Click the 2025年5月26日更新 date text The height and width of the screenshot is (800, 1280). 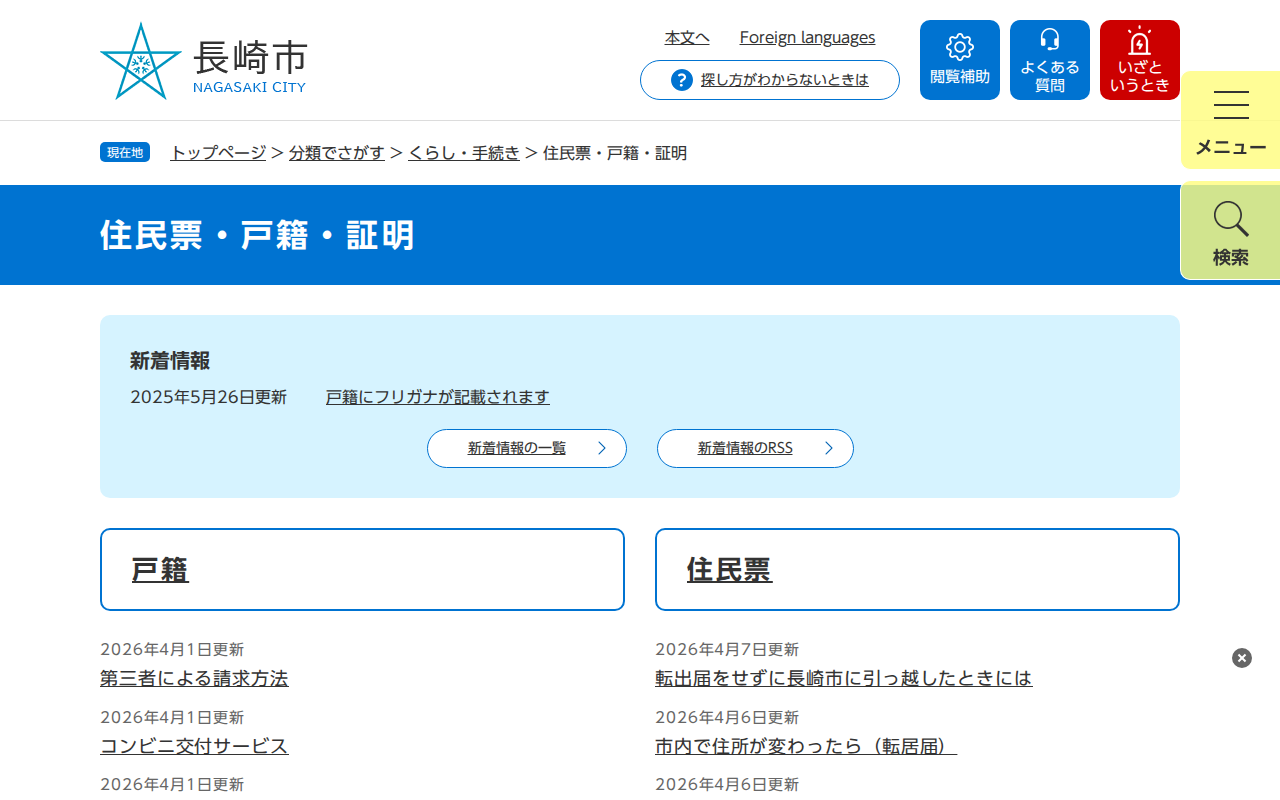point(208,397)
